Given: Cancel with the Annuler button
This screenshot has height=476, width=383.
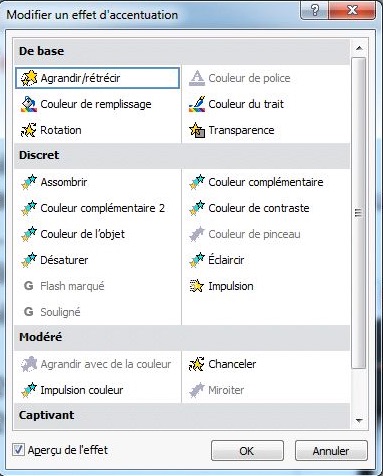Looking at the screenshot, I should 331,451.
